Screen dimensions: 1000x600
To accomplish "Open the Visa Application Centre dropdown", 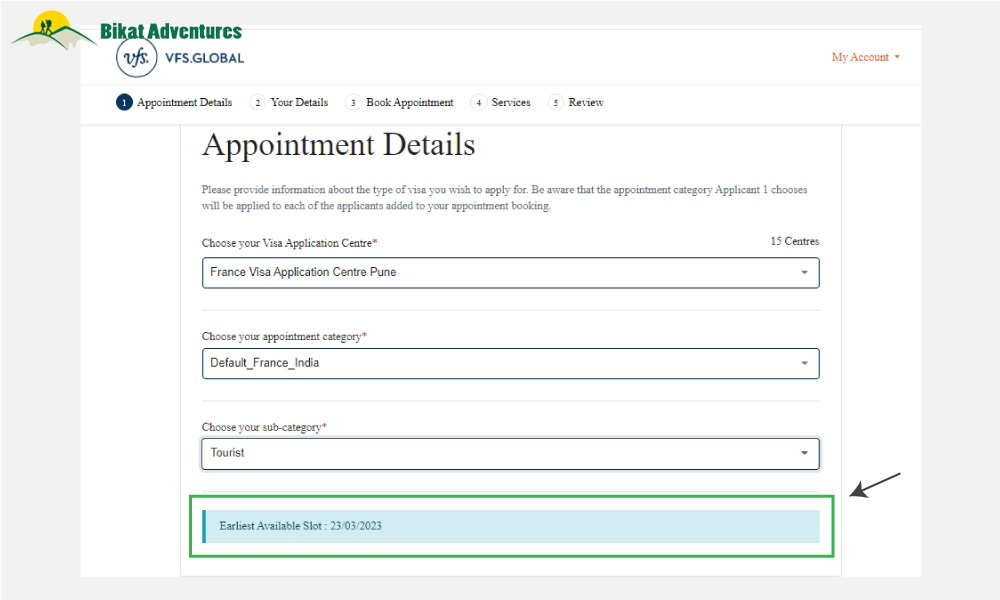I will pos(510,272).
